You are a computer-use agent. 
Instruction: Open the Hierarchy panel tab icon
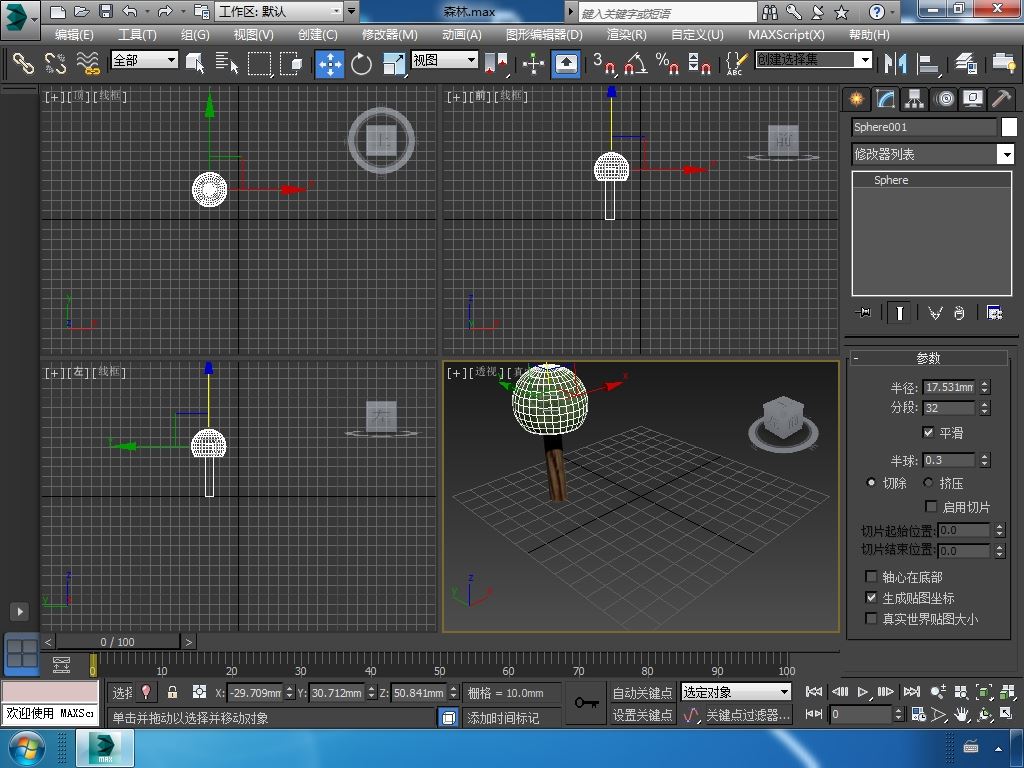click(914, 99)
